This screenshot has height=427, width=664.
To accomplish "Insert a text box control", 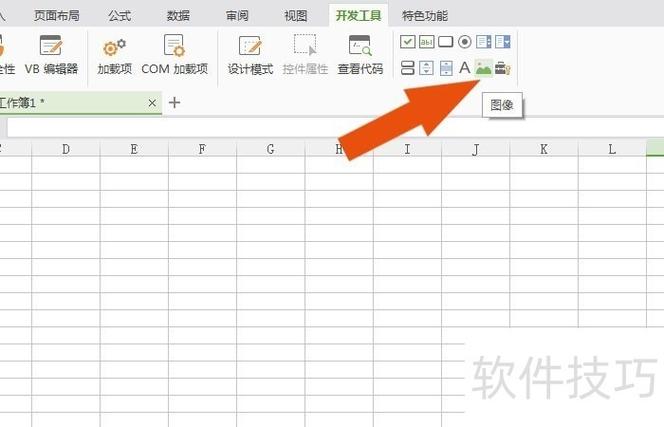I will (426, 42).
